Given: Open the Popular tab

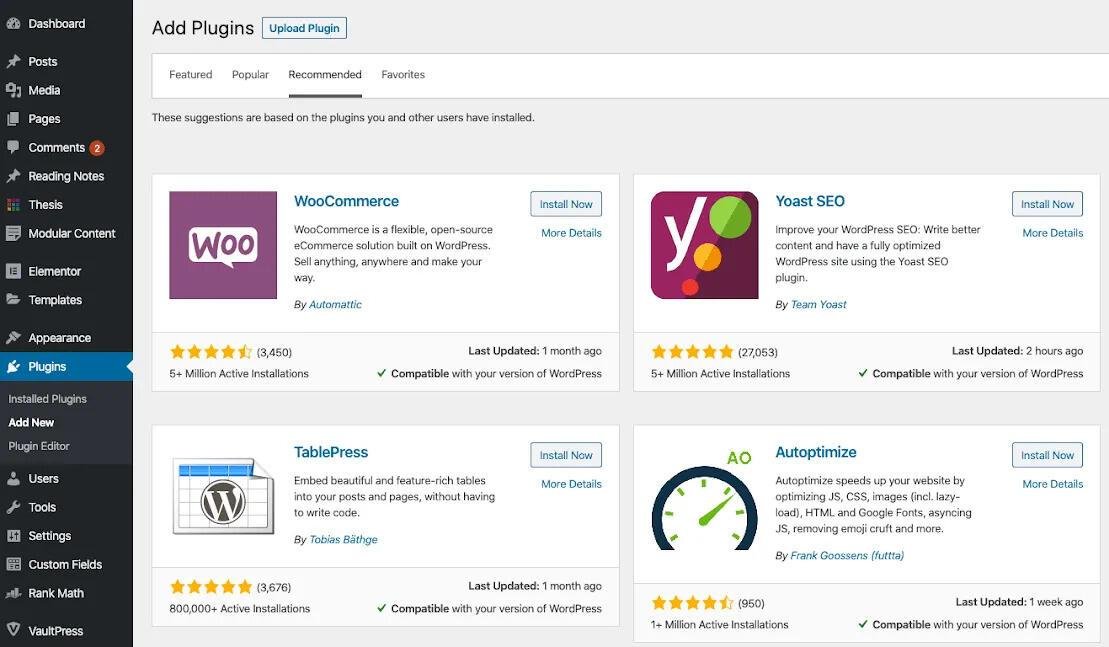Looking at the screenshot, I should [x=249, y=73].
